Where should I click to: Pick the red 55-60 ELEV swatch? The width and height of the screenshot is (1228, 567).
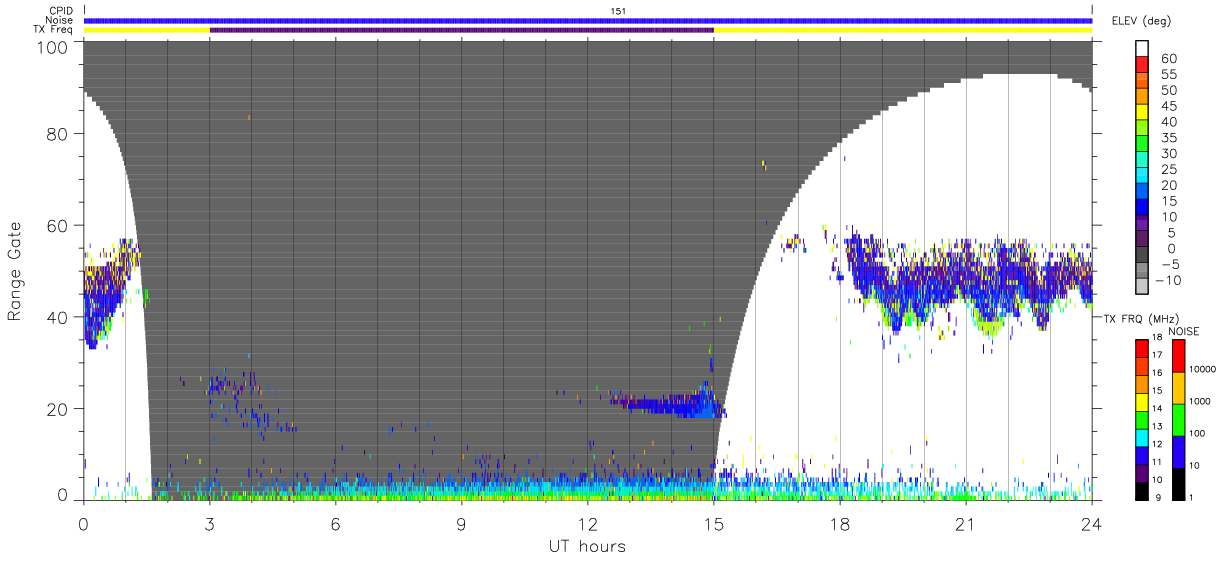point(1142,65)
